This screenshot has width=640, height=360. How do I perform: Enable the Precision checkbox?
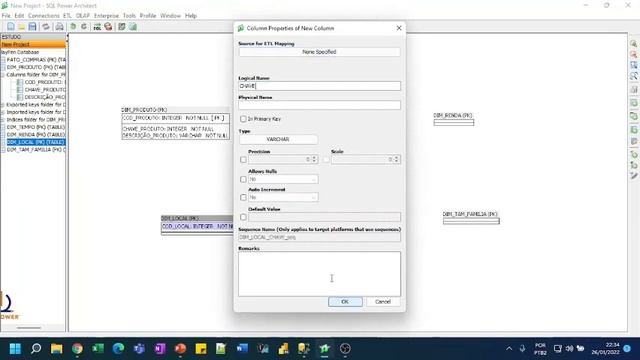pos(243,160)
